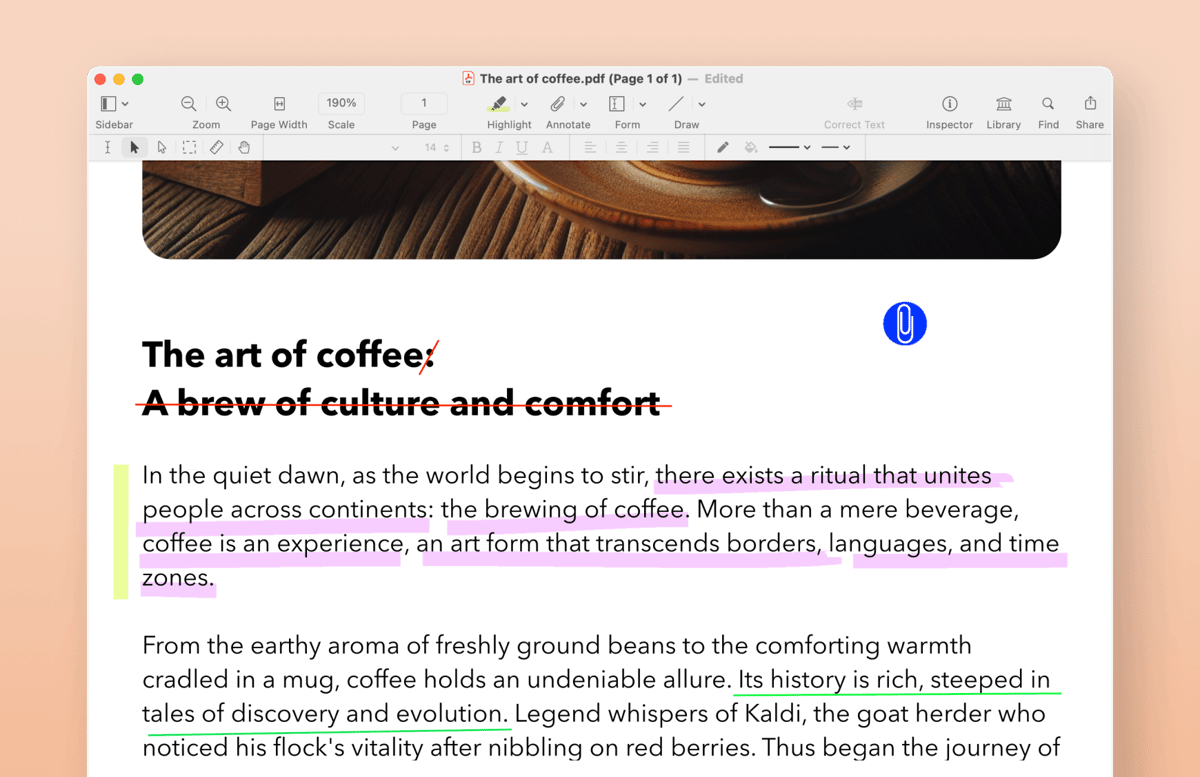The height and width of the screenshot is (777, 1200).
Task: Select the Zoom In tool
Action: click(222, 103)
